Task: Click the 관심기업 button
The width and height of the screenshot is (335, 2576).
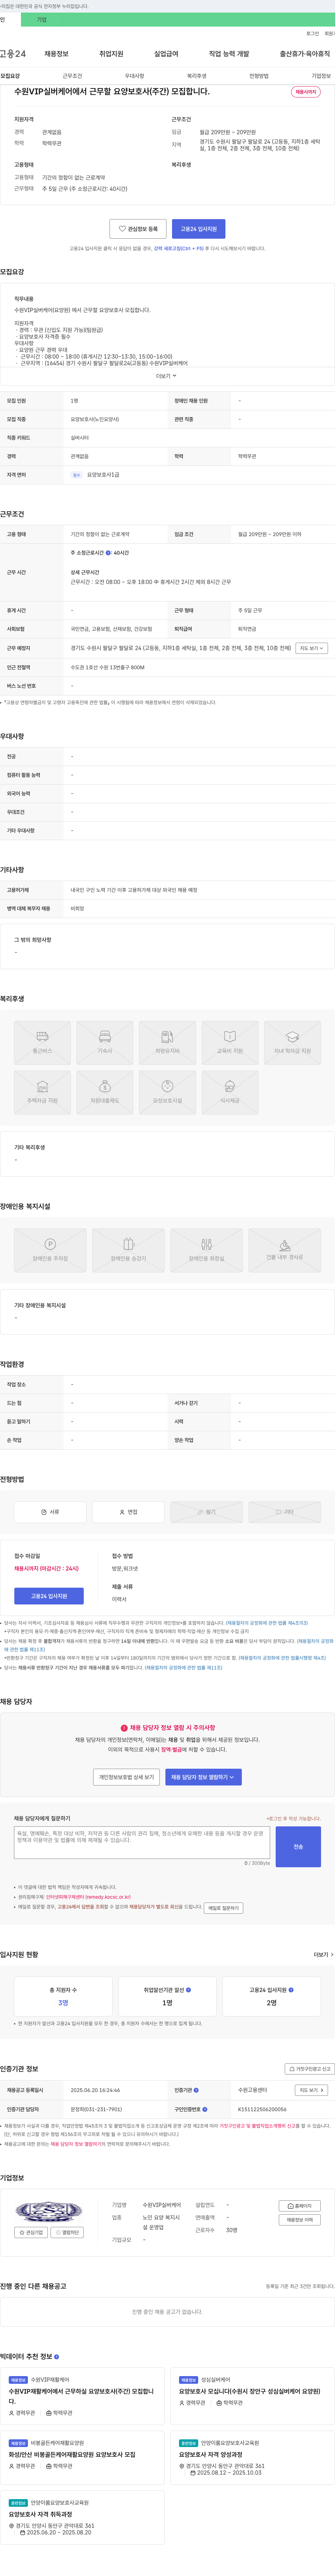Action: pyautogui.click(x=31, y=2232)
